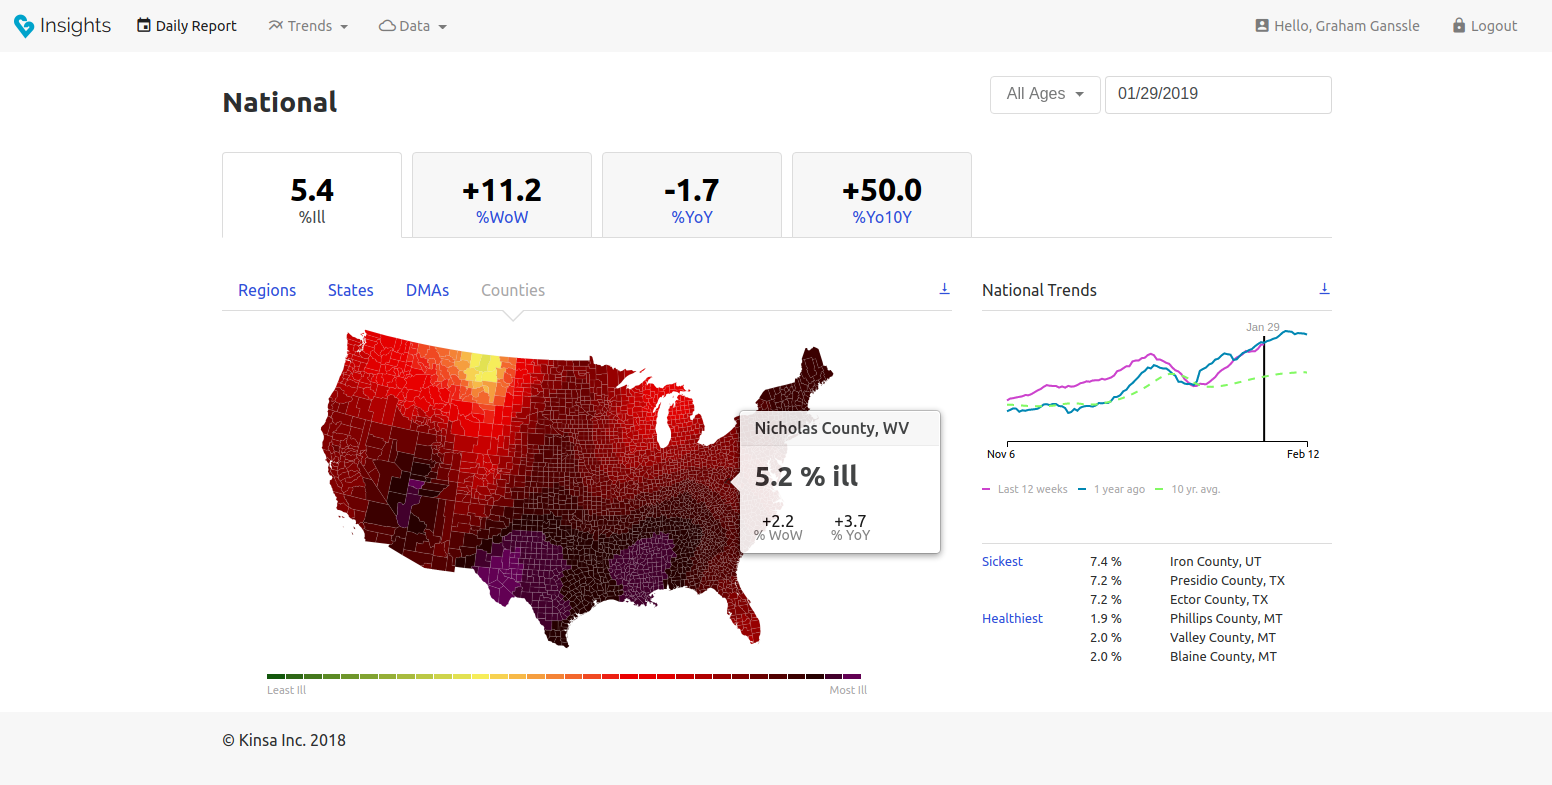Click the Nicholas County, WV tooltip title
The width and height of the screenshot is (1552, 785).
pyautogui.click(x=832, y=428)
